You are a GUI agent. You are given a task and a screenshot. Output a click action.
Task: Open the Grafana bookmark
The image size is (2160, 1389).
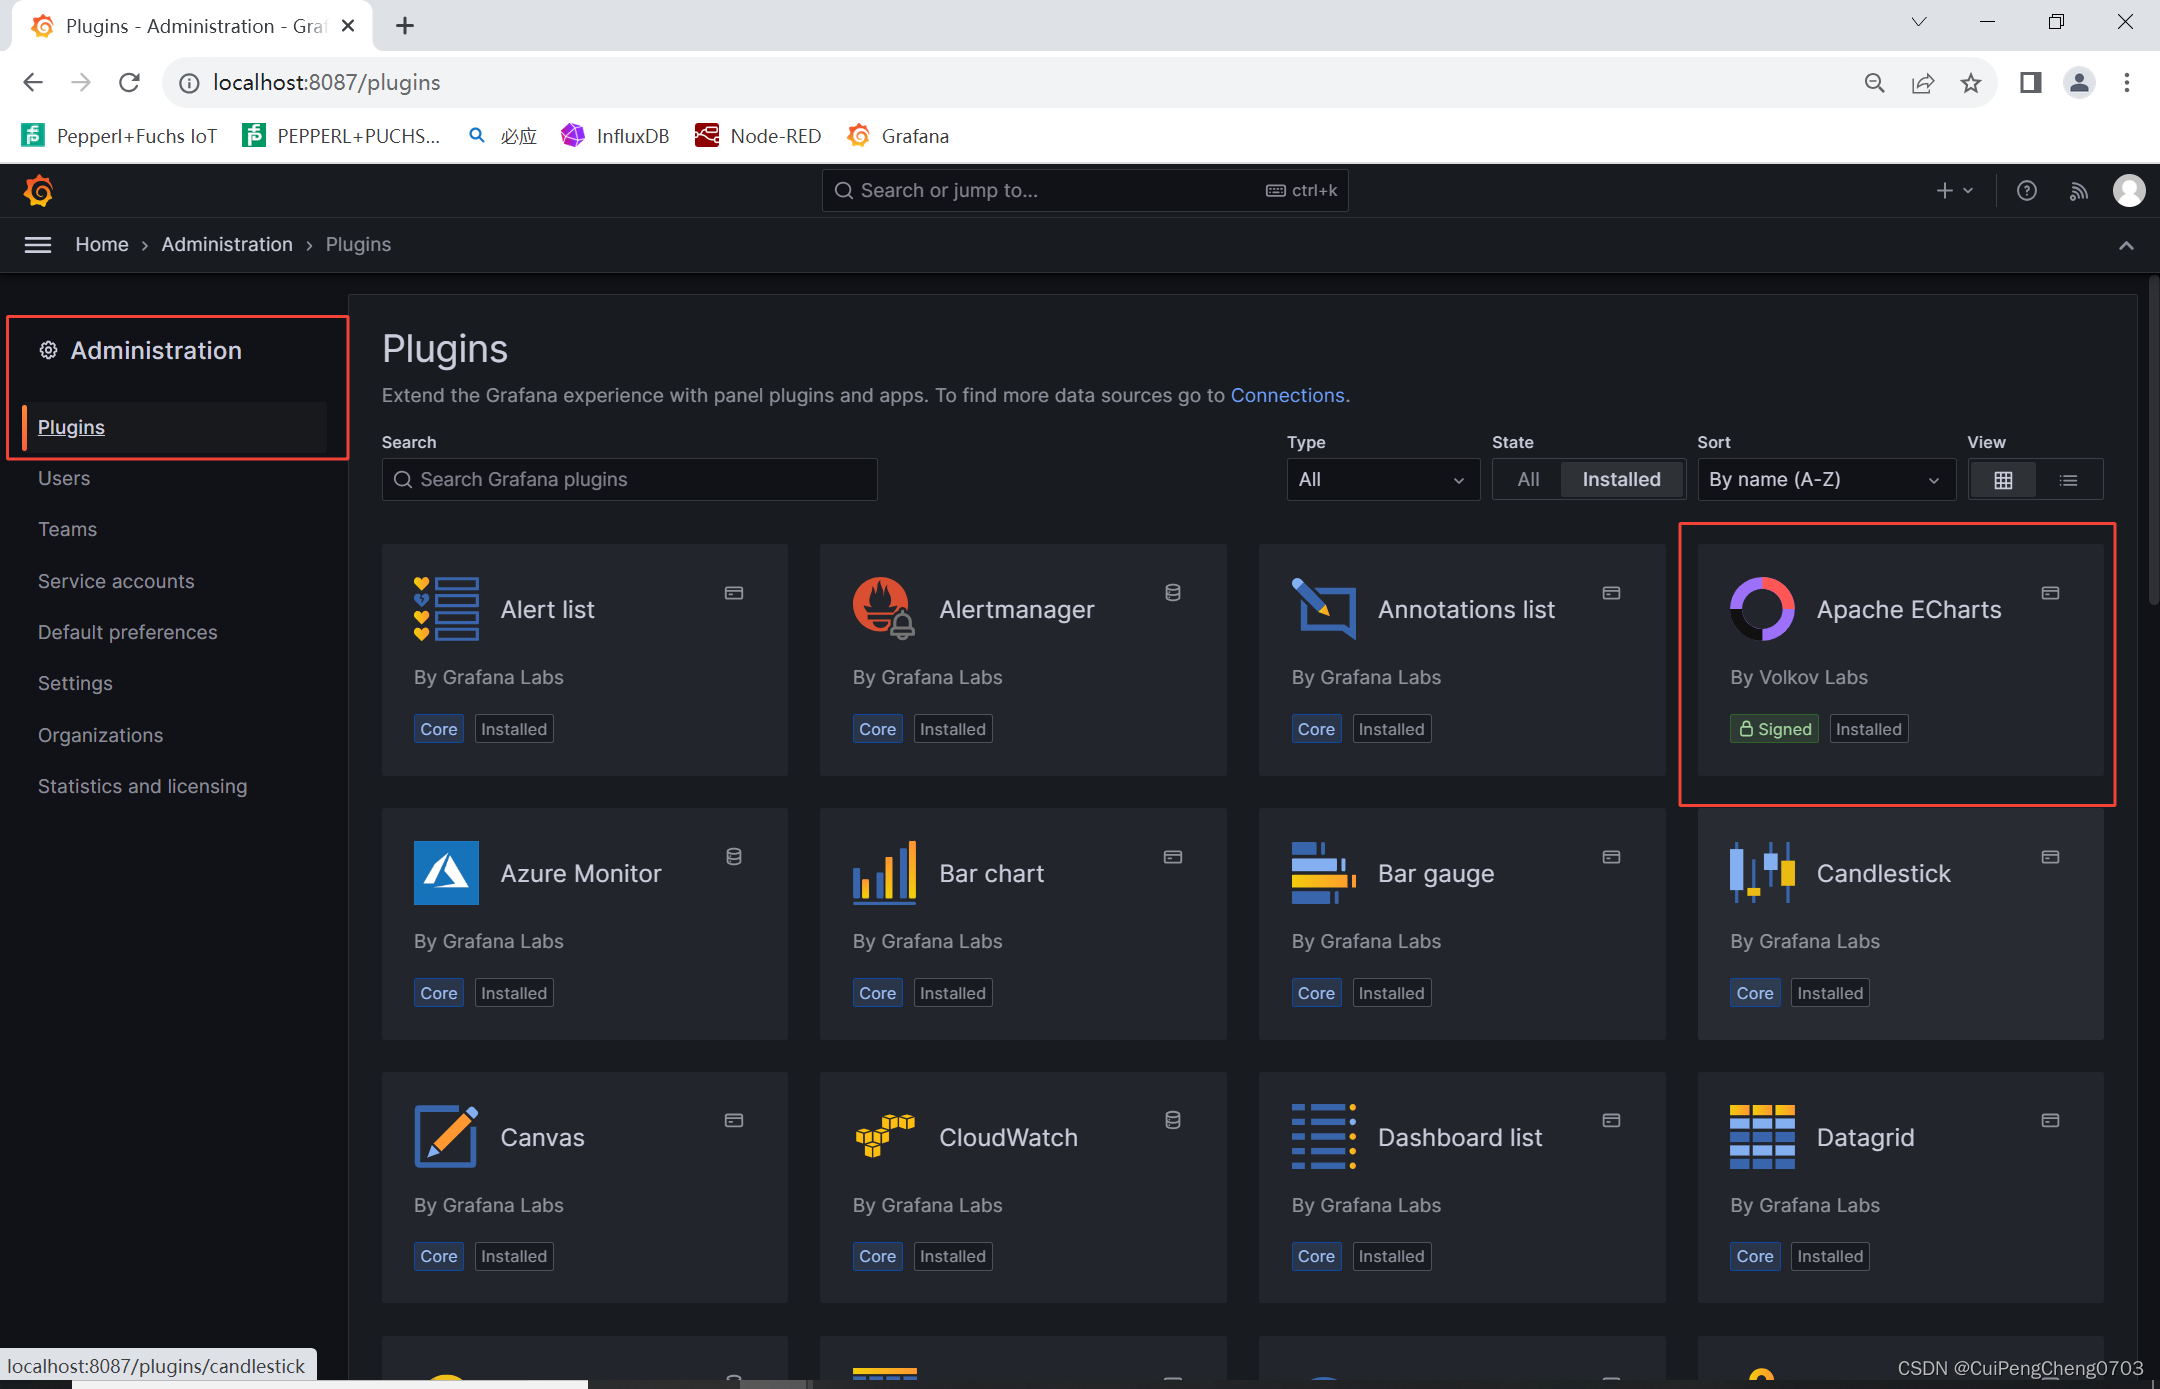(898, 136)
